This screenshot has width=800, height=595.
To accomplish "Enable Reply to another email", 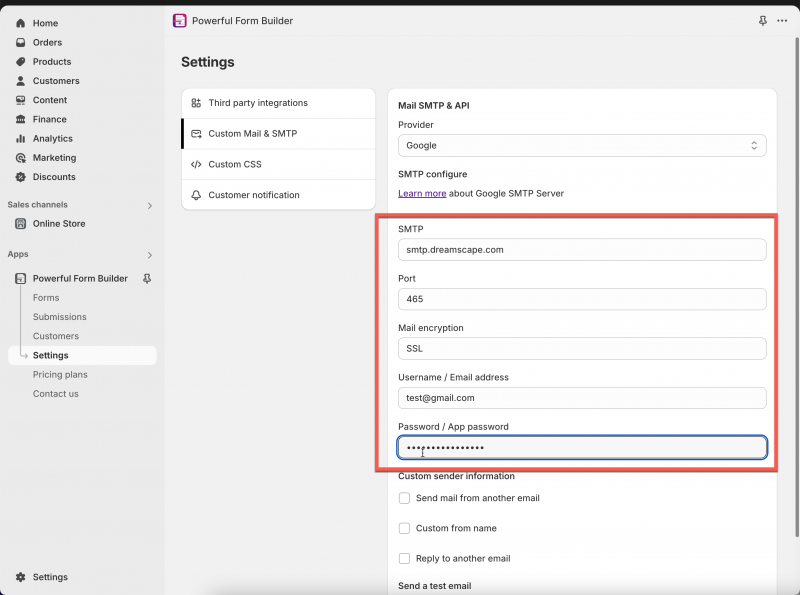I will click(x=404, y=559).
